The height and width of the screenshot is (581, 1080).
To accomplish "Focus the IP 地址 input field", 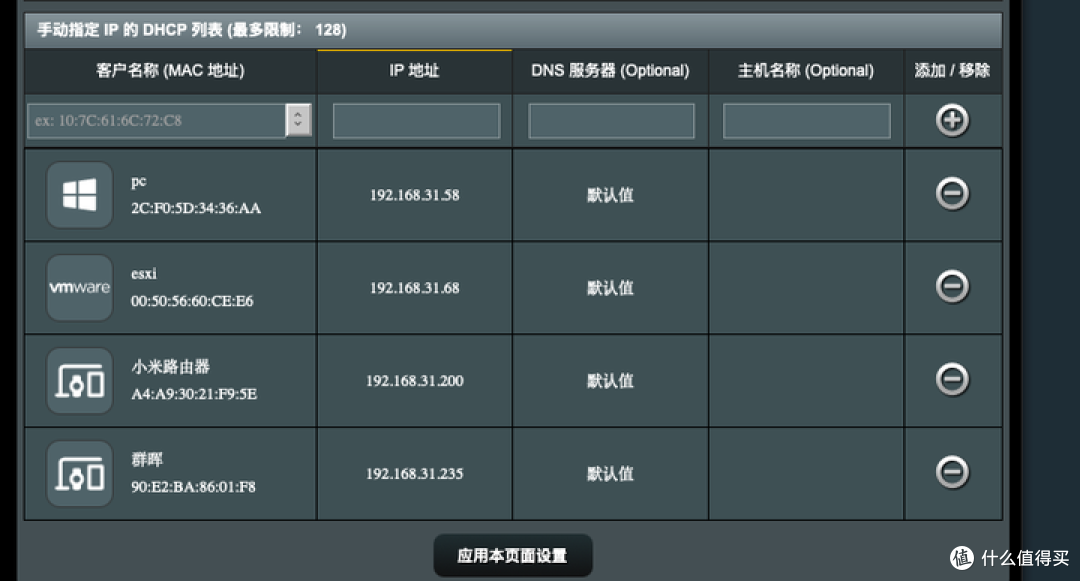I will tap(416, 121).
